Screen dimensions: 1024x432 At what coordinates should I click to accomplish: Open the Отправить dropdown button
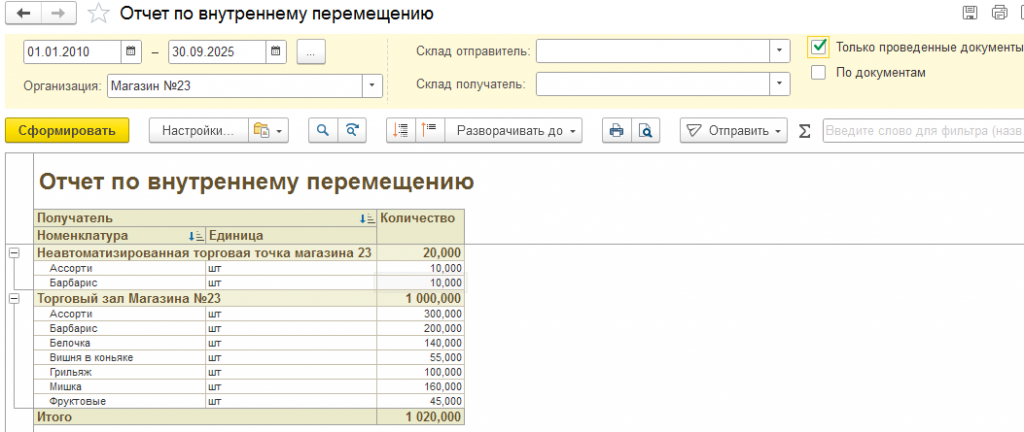pyautogui.click(x=733, y=131)
